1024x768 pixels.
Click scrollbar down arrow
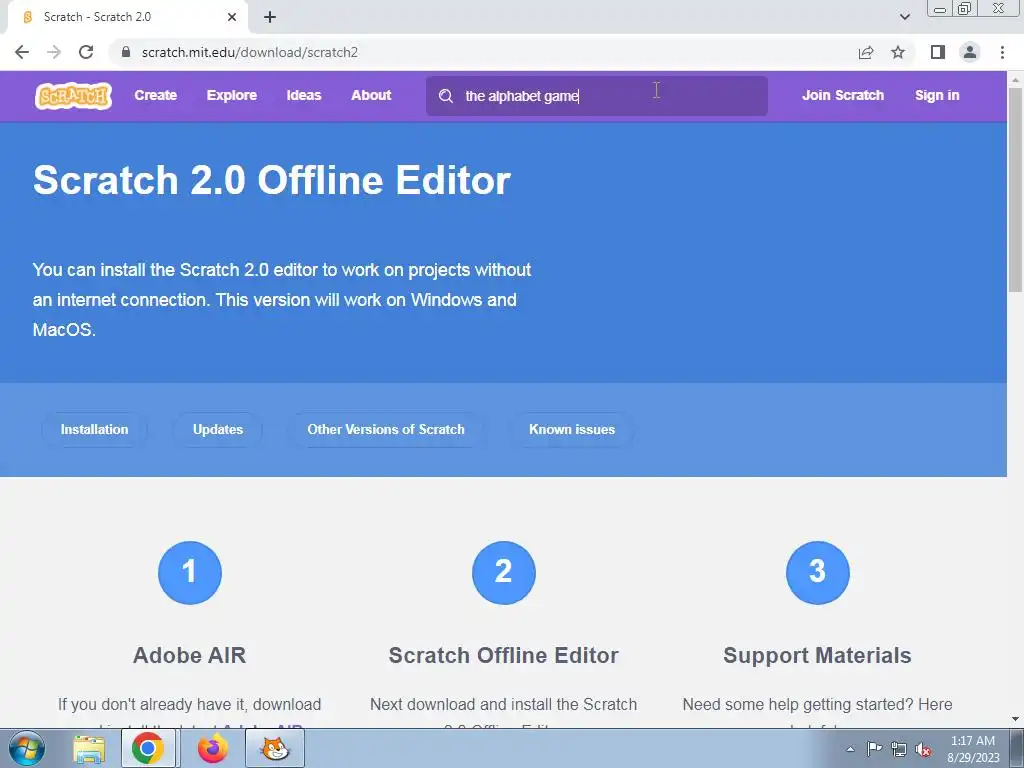pos(1016,719)
